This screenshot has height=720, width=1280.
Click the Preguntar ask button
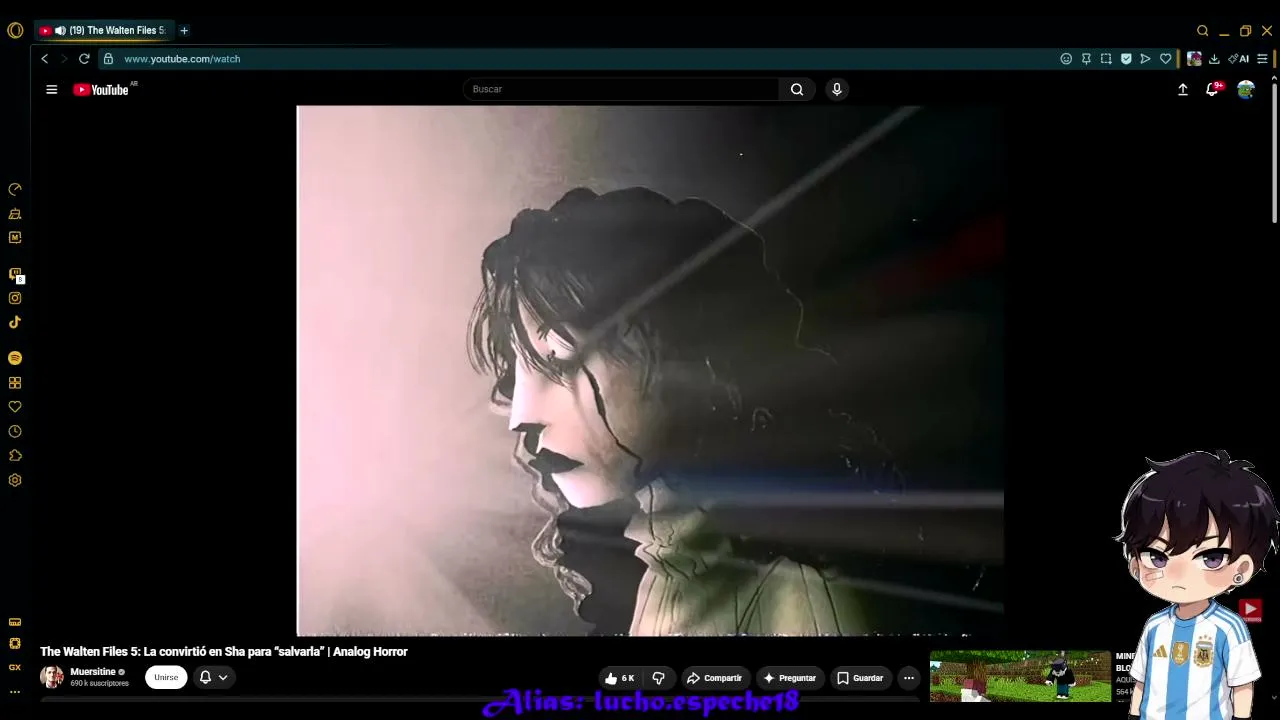click(790, 678)
